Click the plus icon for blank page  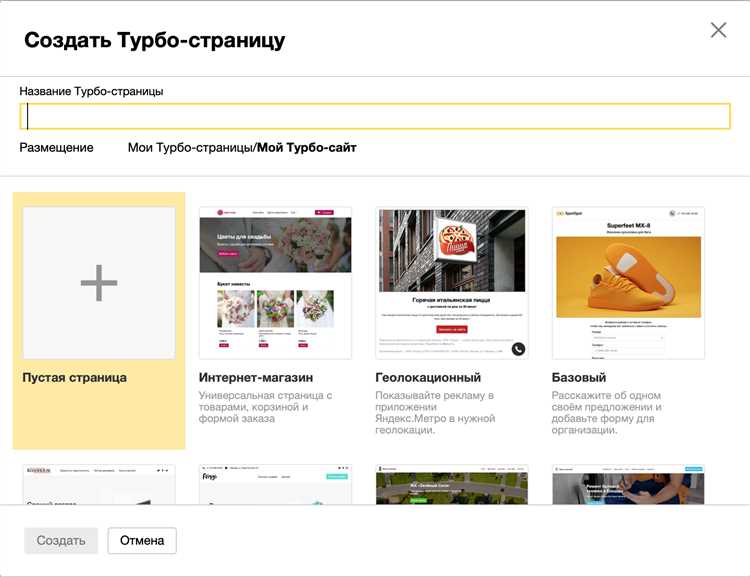(x=99, y=284)
